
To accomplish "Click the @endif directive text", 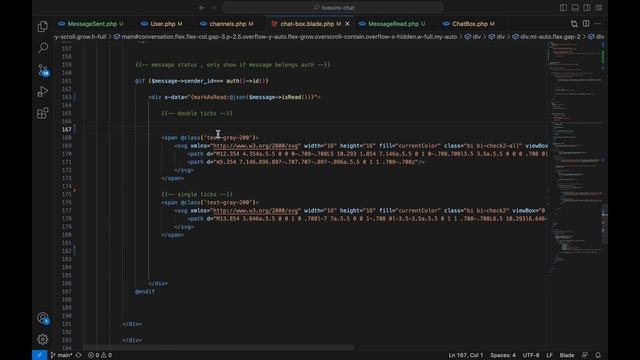I will pos(145,291).
